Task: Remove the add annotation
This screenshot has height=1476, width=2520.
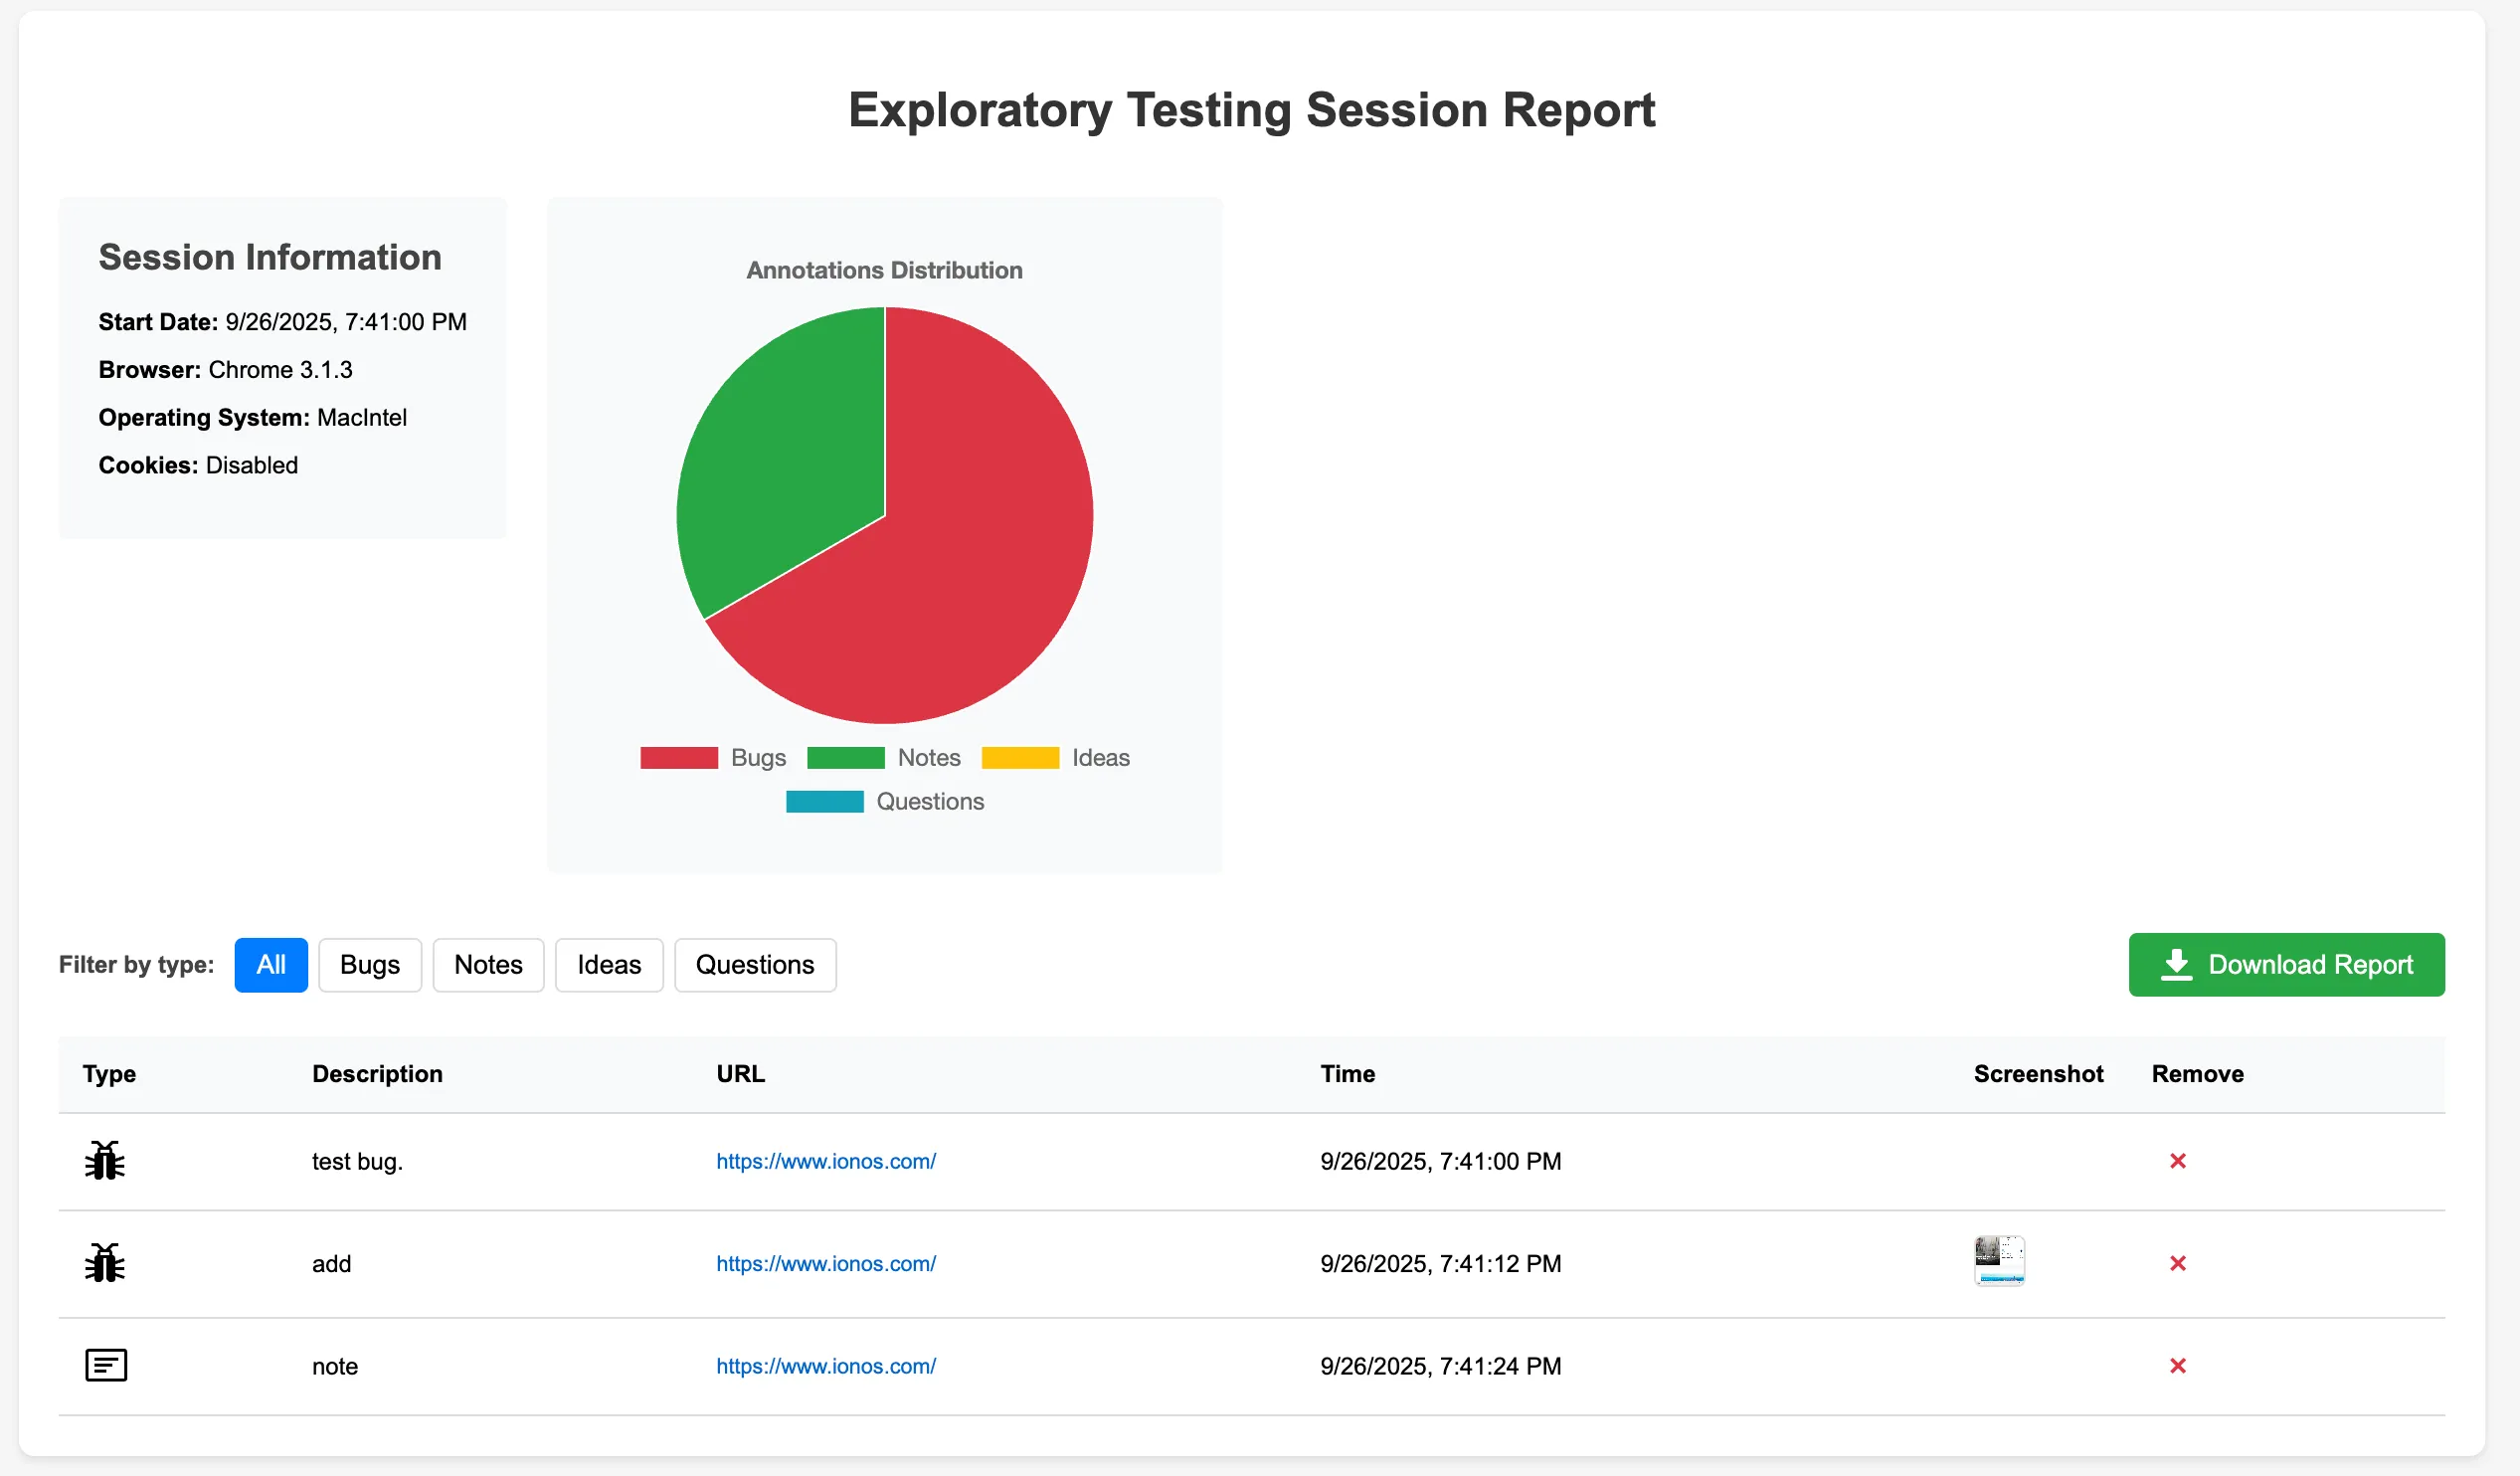Action: point(2178,1262)
